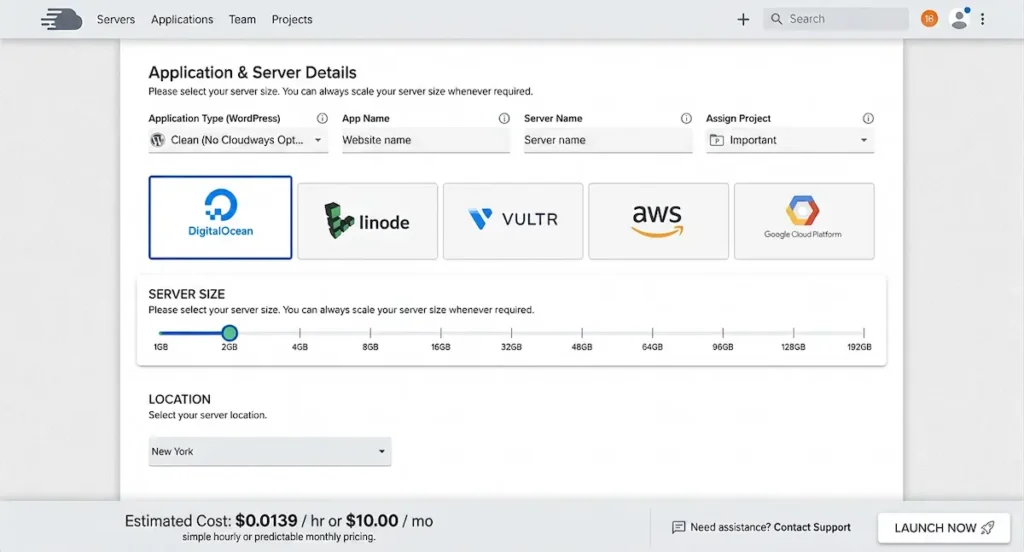Click App Name info icon
Viewport: 1024px width, 552px height.
(x=504, y=118)
